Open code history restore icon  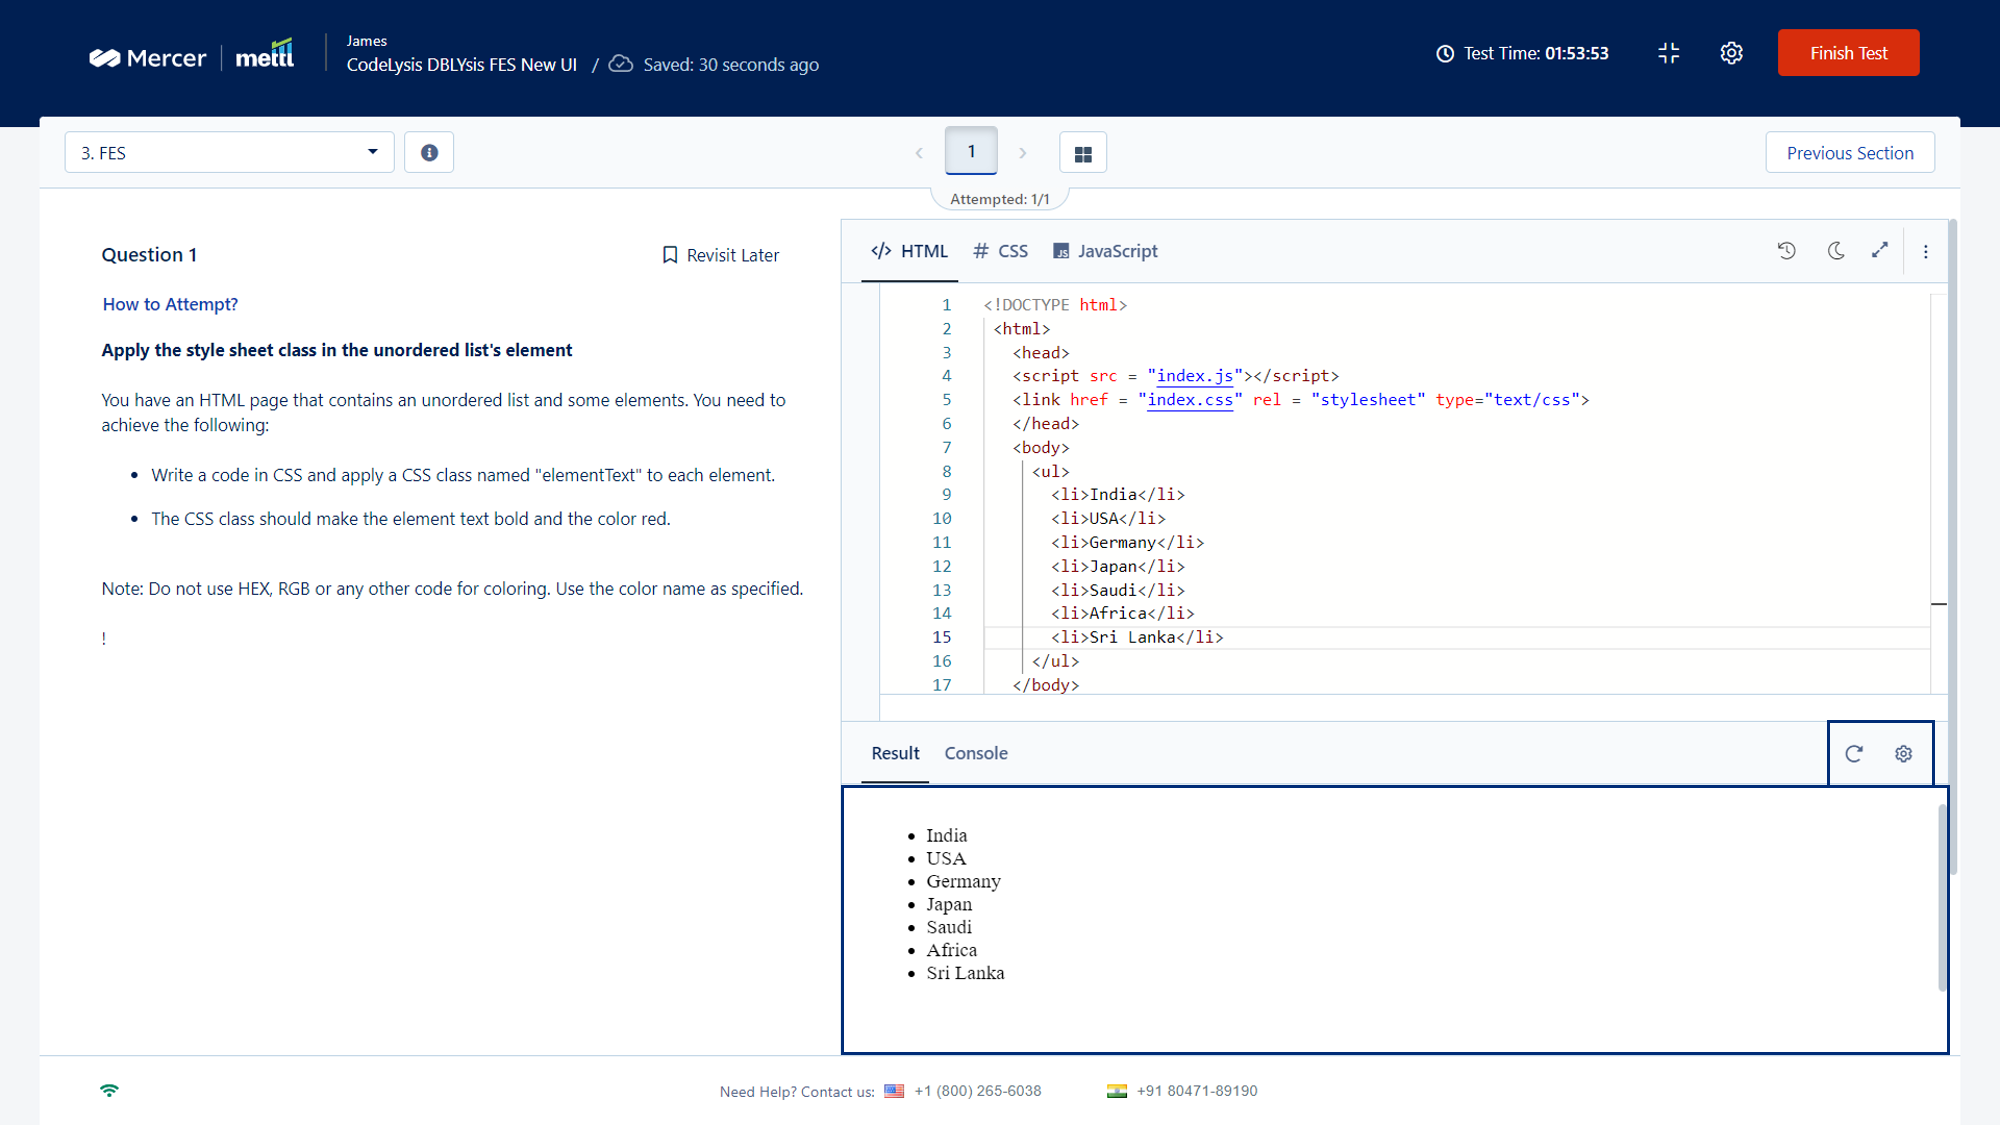[x=1787, y=251]
